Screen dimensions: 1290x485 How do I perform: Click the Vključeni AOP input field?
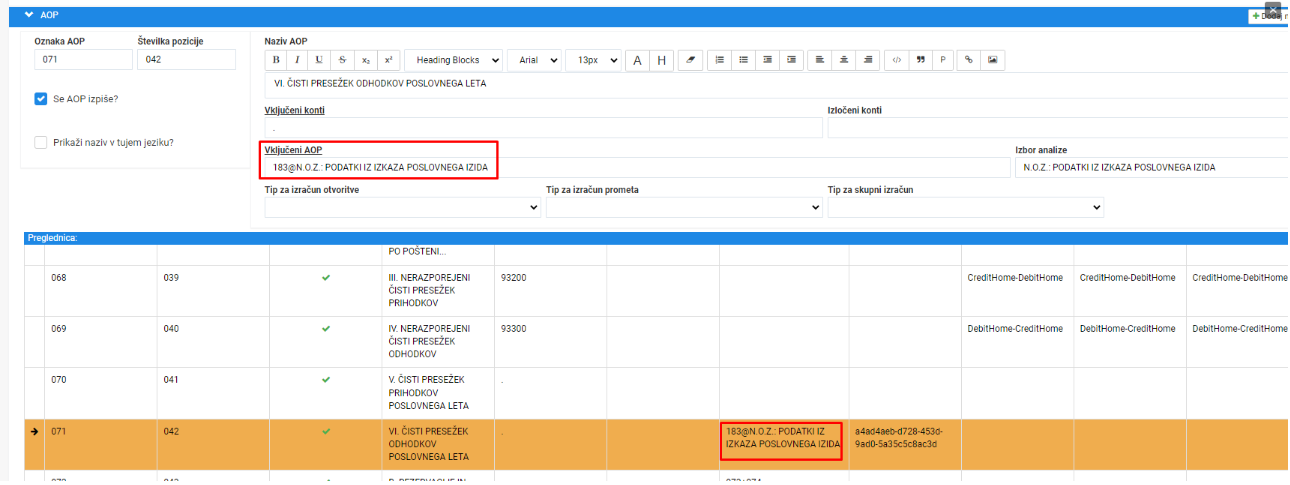click(x=637, y=167)
